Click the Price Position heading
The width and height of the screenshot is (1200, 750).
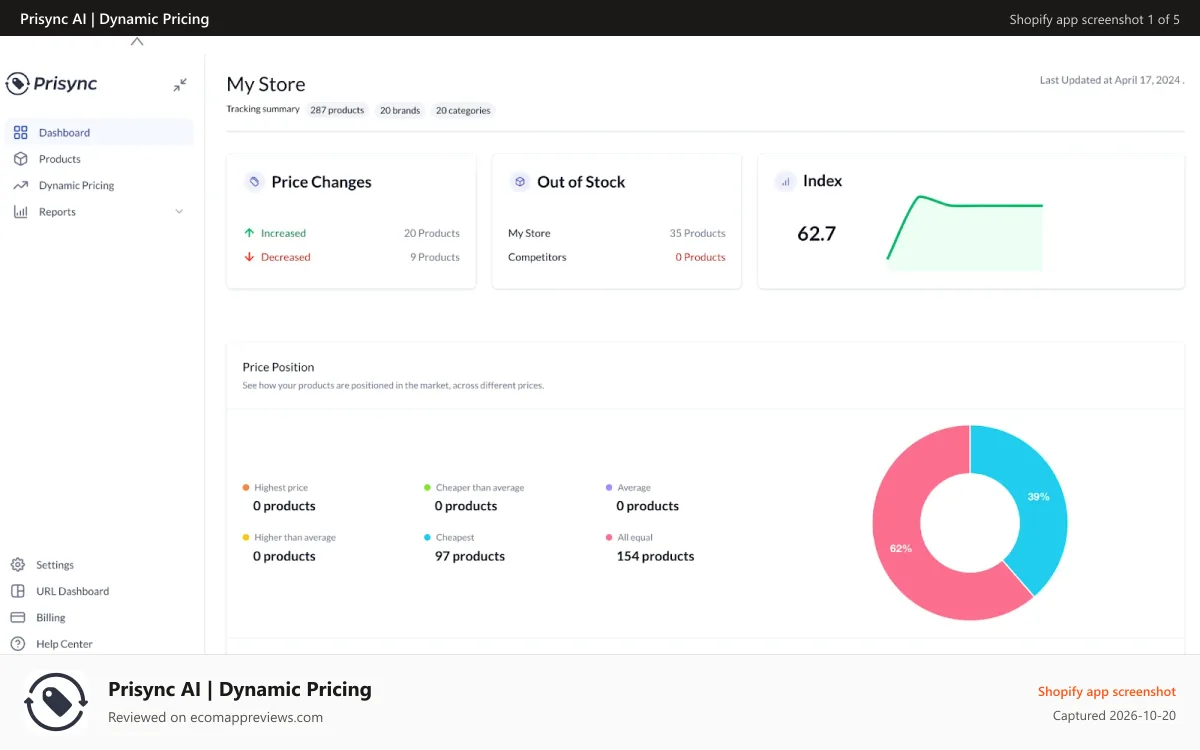click(x=278, y=367)
